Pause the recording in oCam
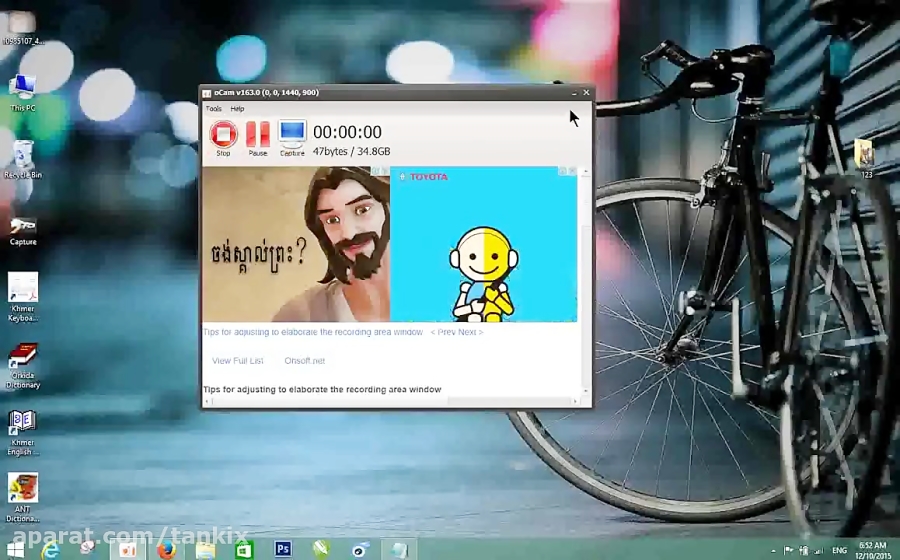The height and width of the screenshot is (560, 900). coord(258,135)
